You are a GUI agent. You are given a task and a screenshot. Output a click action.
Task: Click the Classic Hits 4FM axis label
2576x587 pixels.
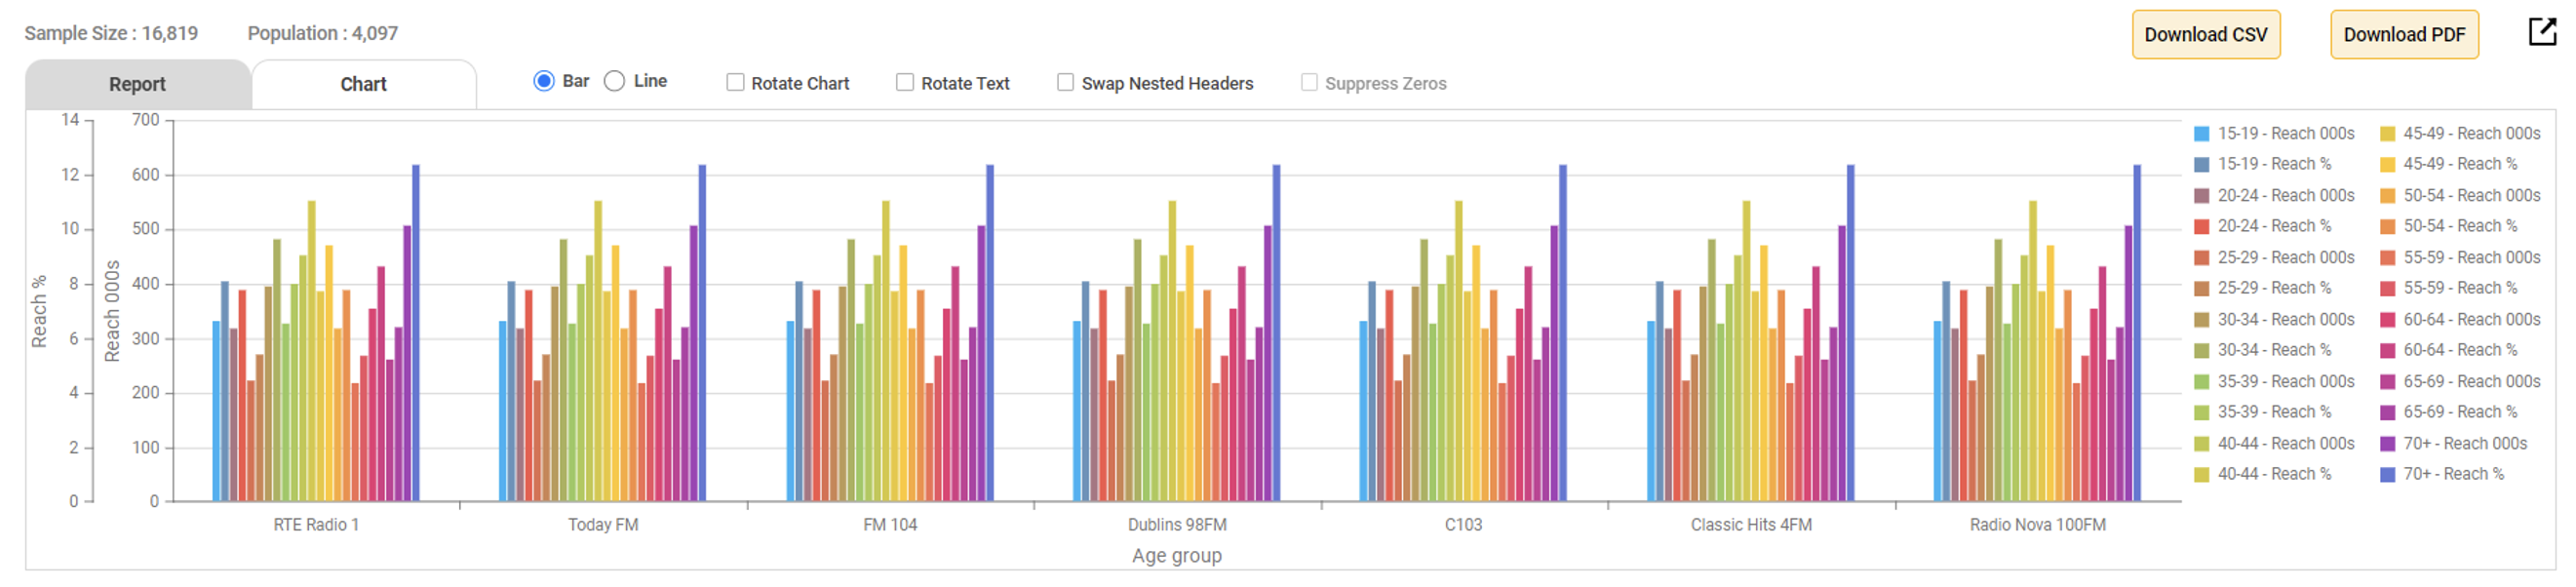(x=1751, y=525)
